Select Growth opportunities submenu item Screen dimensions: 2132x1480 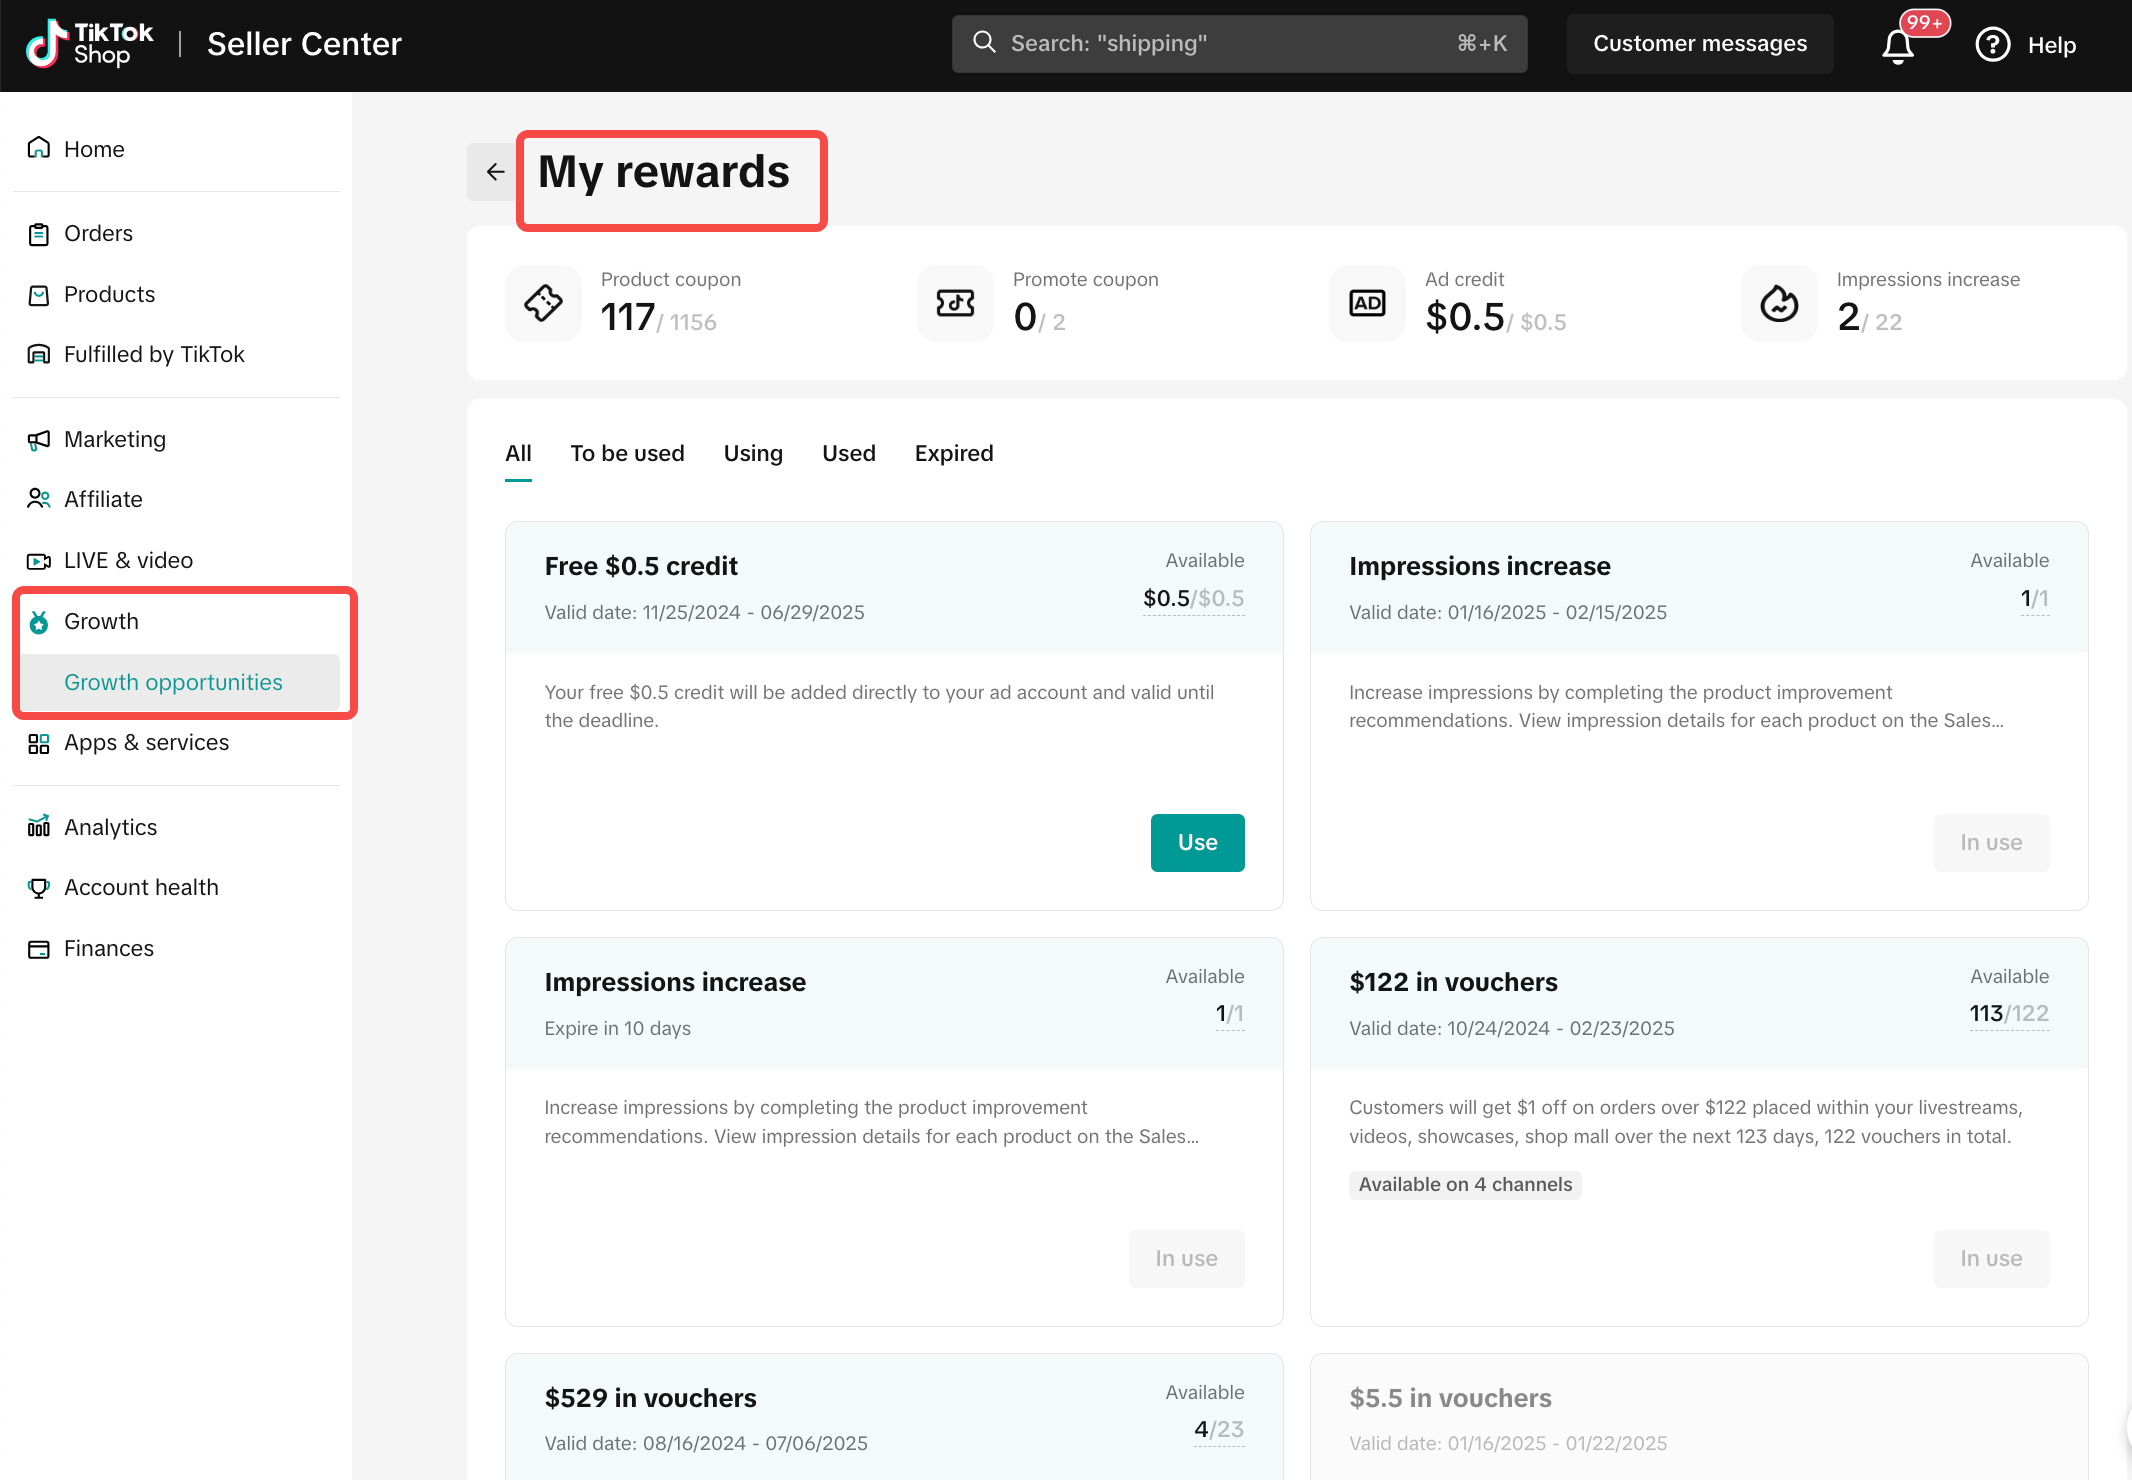point(173,682)
